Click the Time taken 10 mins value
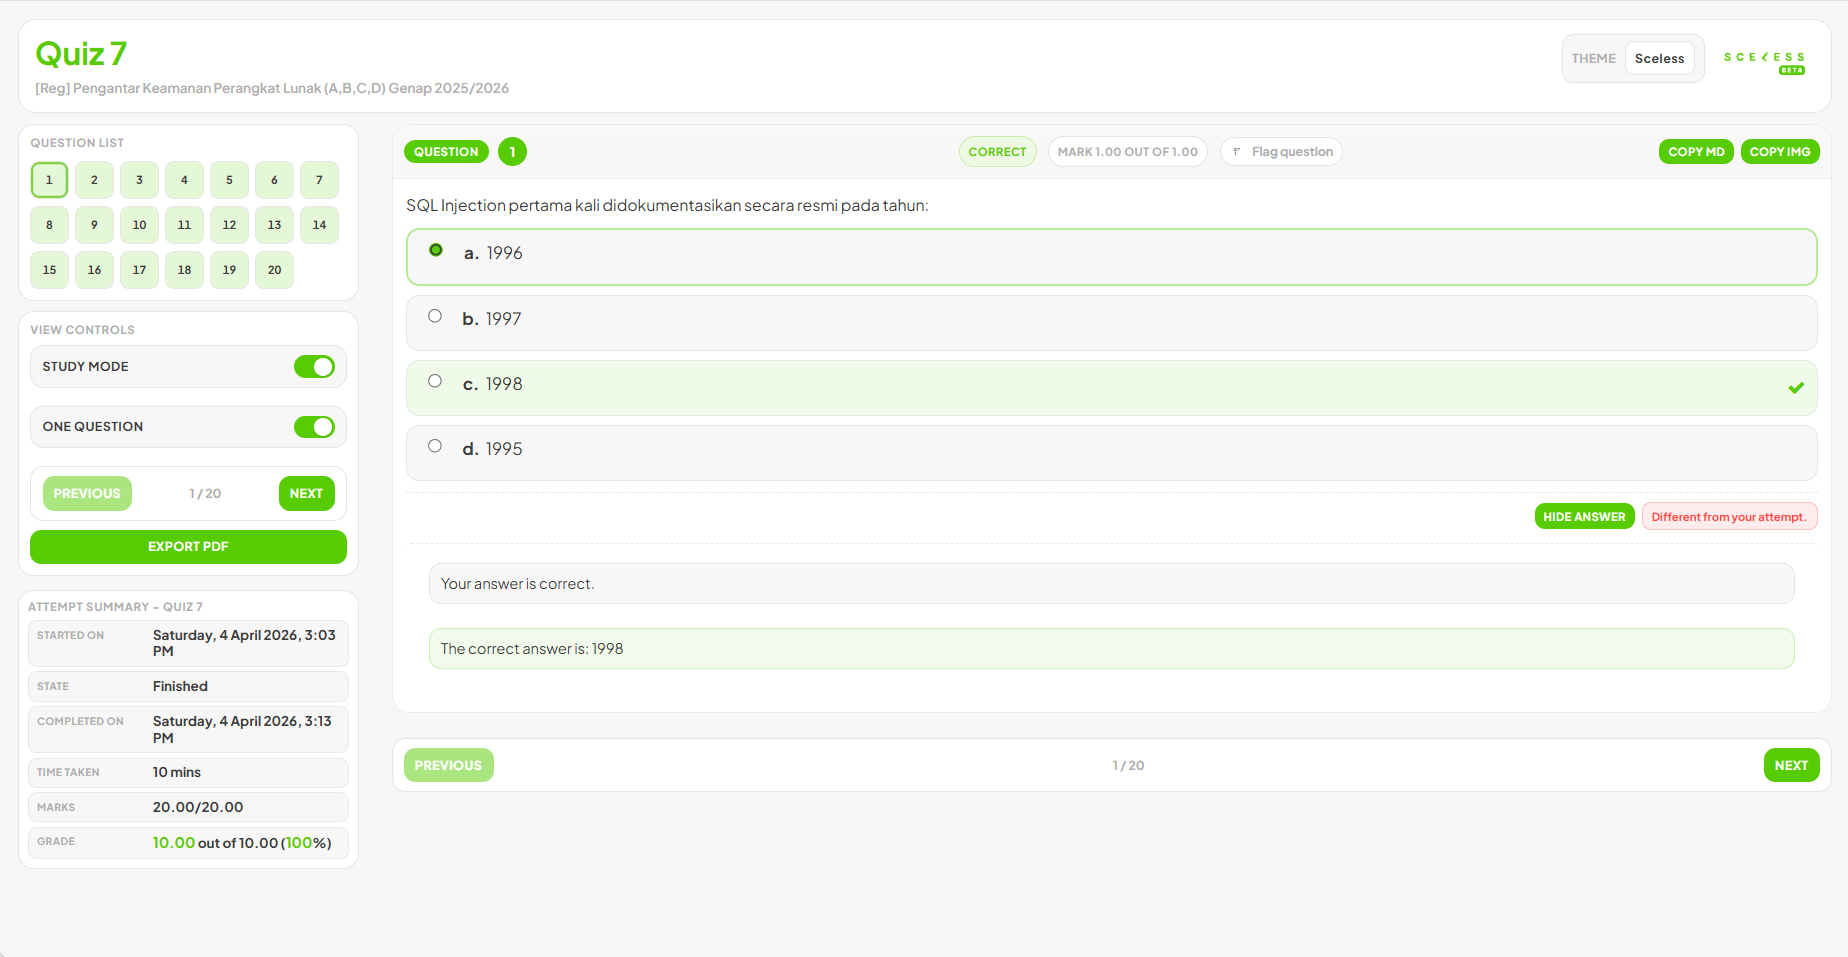This screenshot has height=957, width=1848. pos(177,772)
